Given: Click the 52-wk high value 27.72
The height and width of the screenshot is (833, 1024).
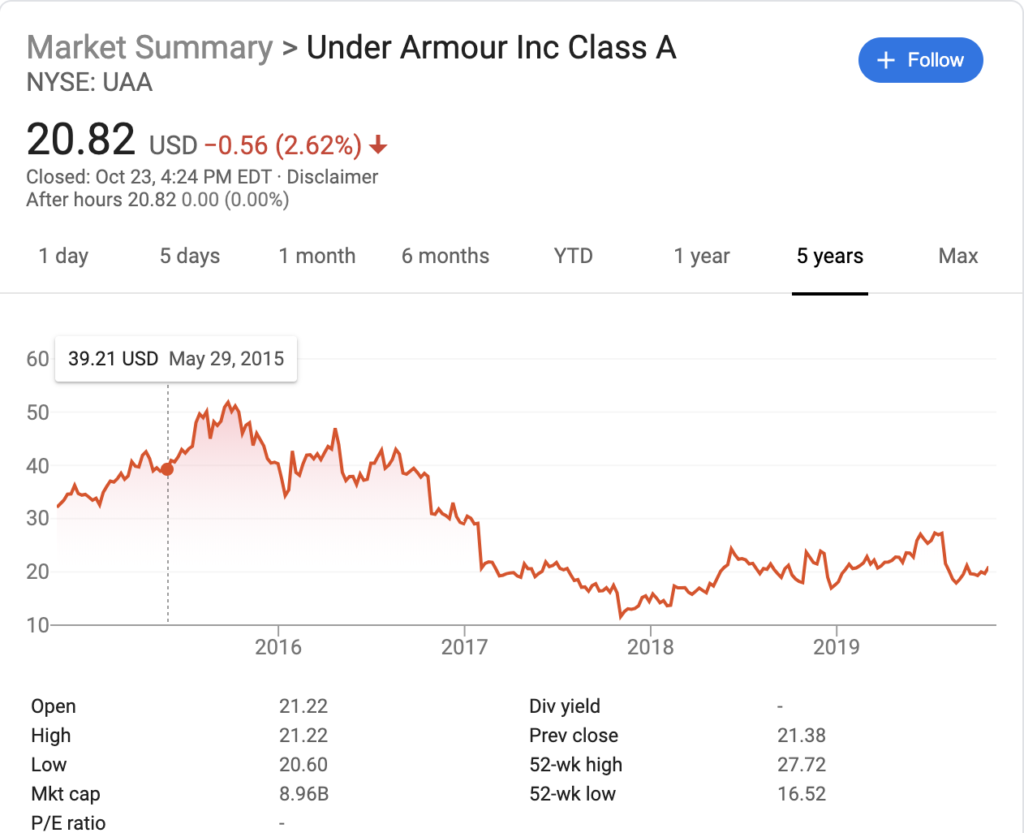Looking at the screenshot, I should click(x=801, y=765).
